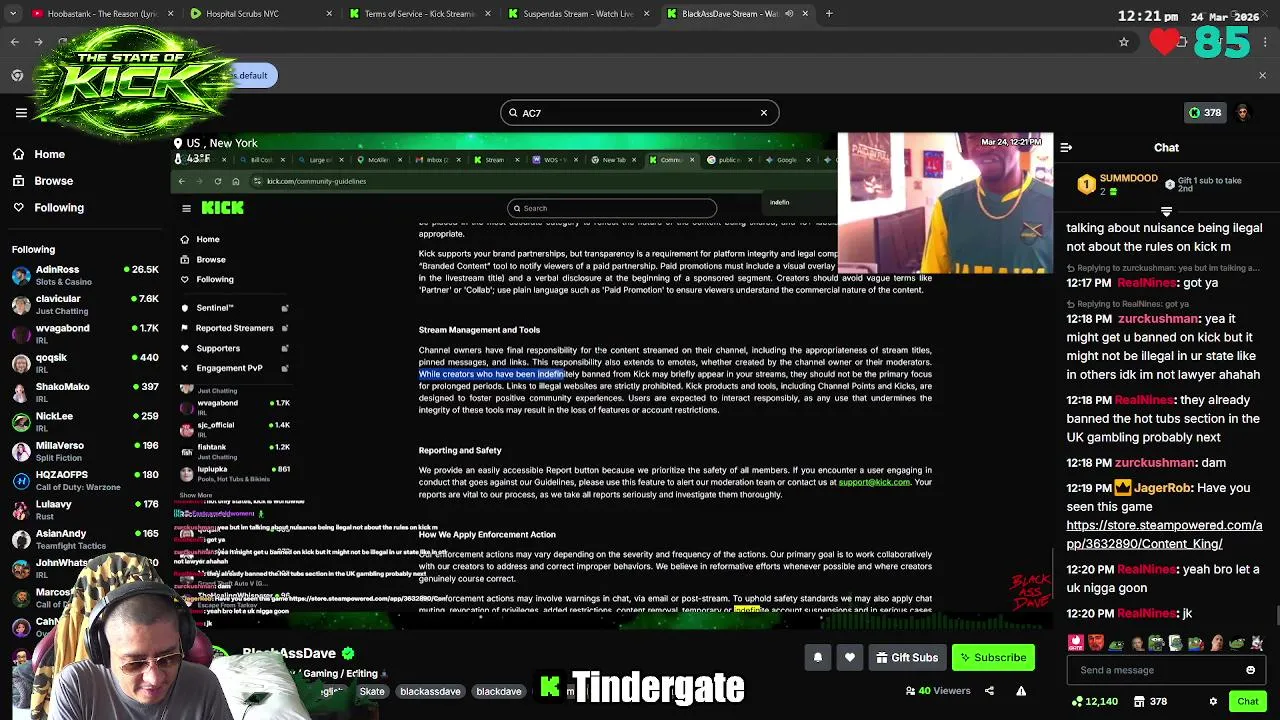The width and height of the screenshot is (1280, 720).
Task: Open the emoji picker in the message box
Action: [x=1250, y=670]
